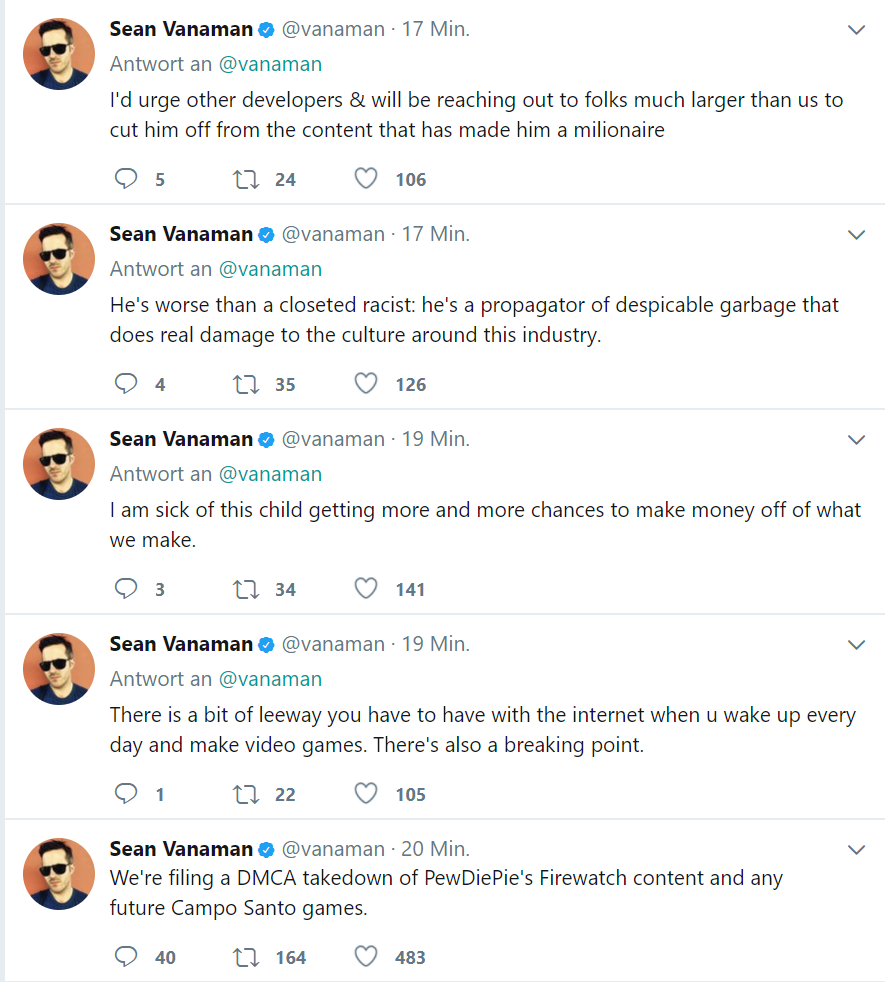Image resolution: width=885 pixels, height=982 pixels.
Task: Open options chevron on the topmost tweet
Action: pos(856,29)
